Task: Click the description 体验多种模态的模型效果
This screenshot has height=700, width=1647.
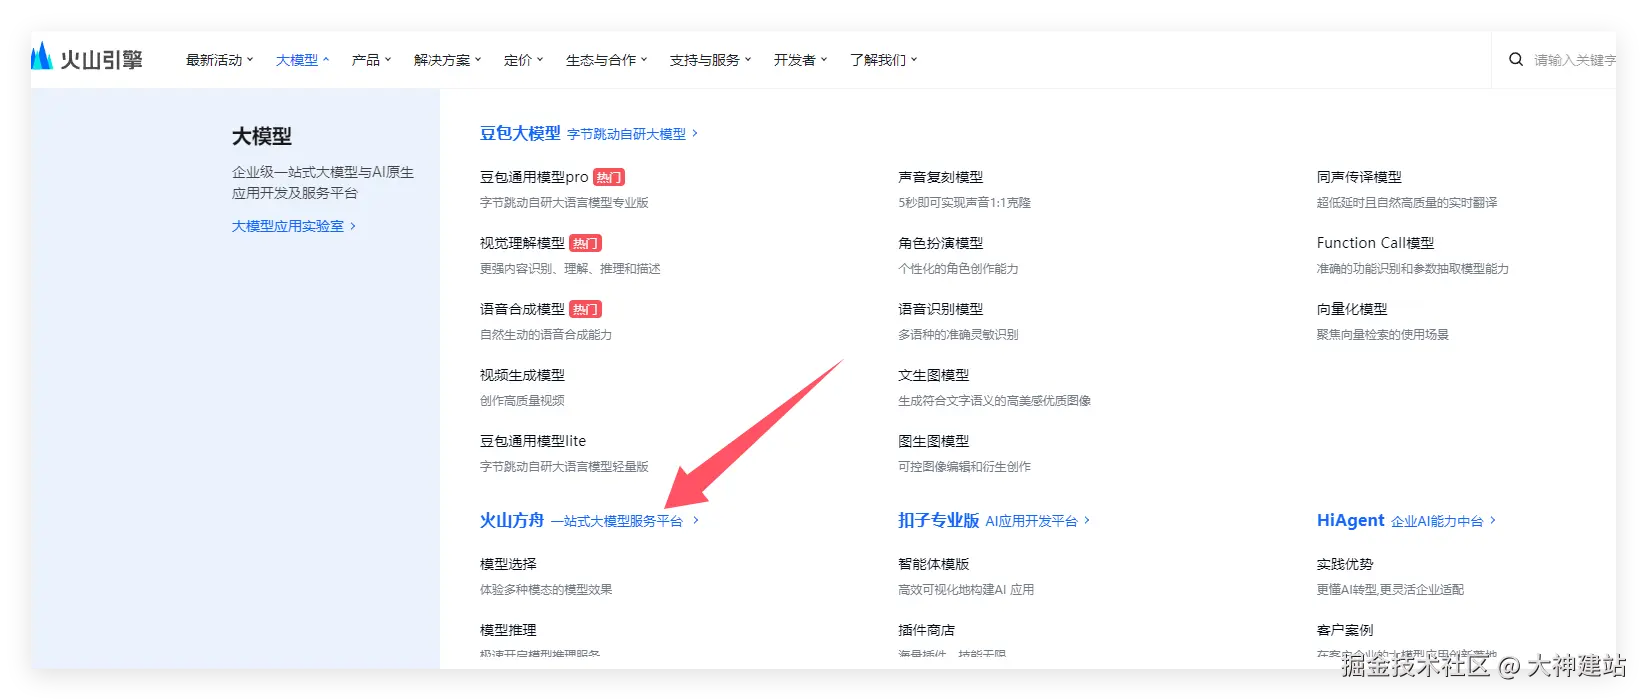Action: 546,590
